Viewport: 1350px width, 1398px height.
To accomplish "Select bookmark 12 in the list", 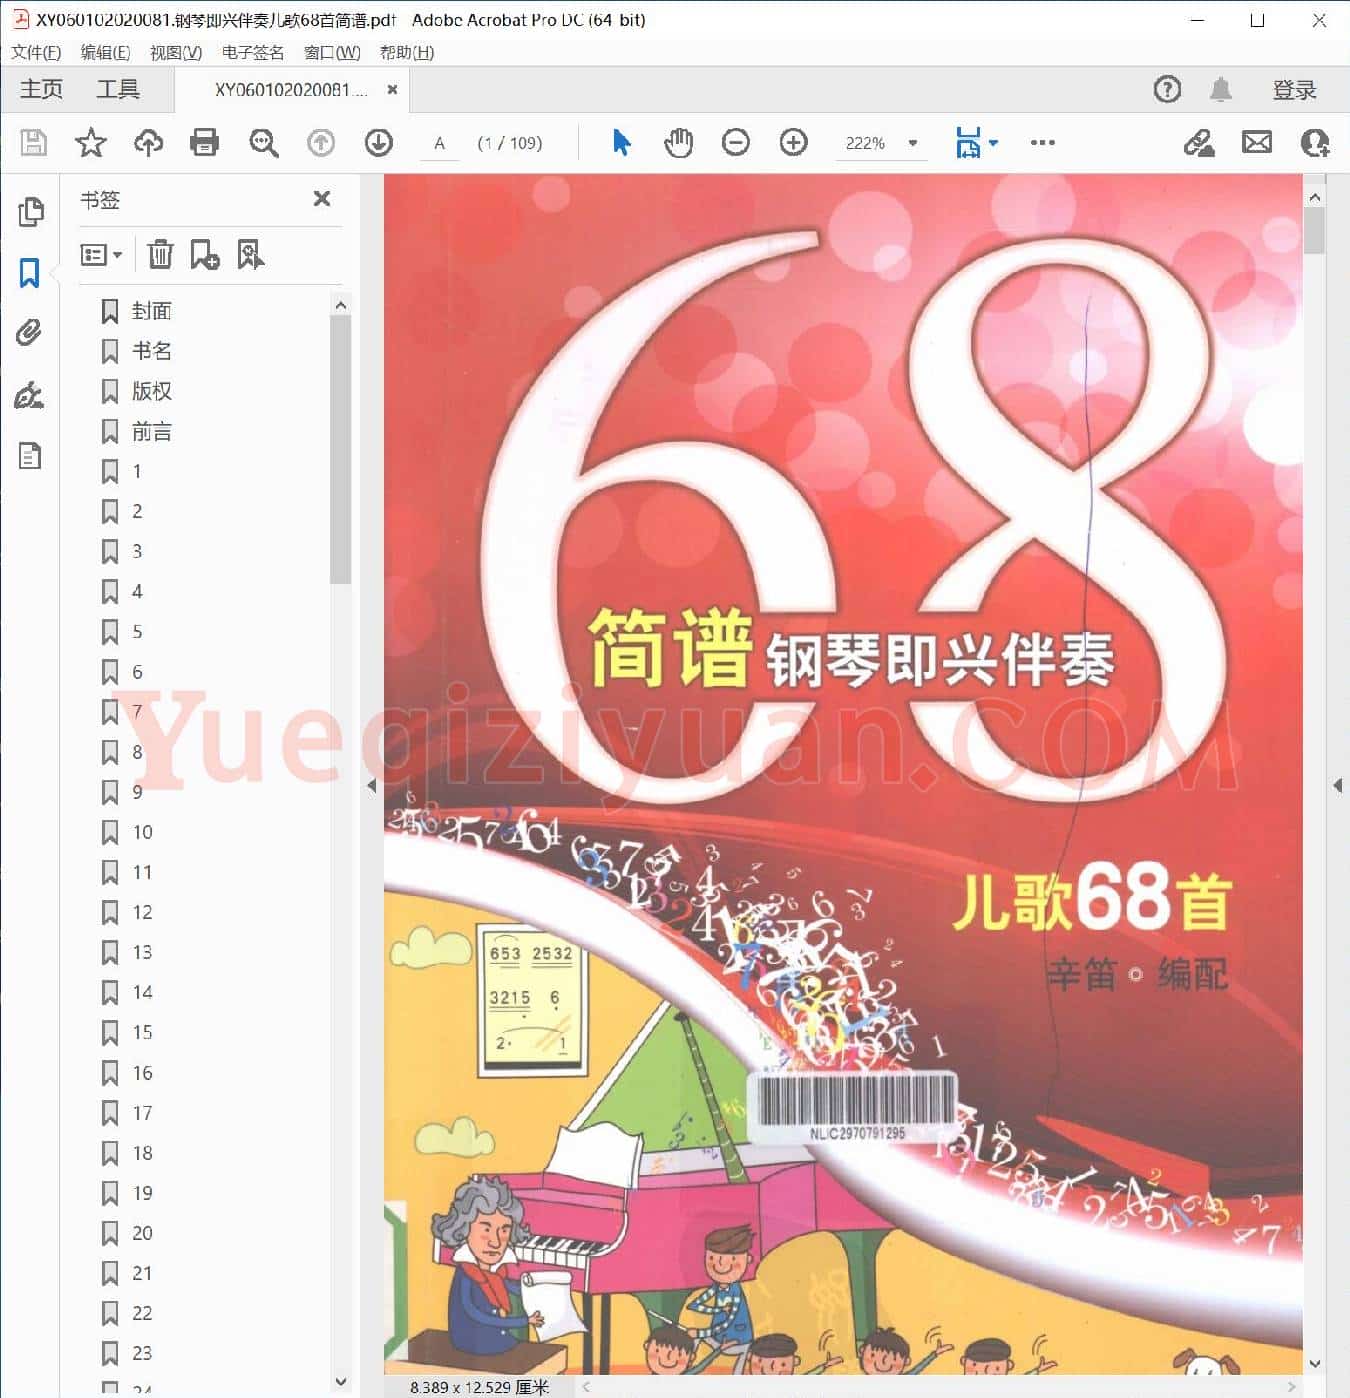I will click(x=142, y=912).
